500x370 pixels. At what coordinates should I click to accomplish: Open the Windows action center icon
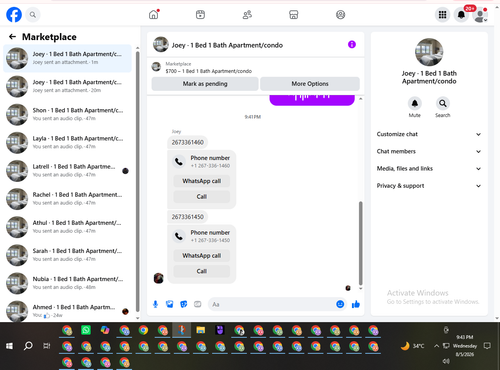pyautogui.click(x=487, y=346)
